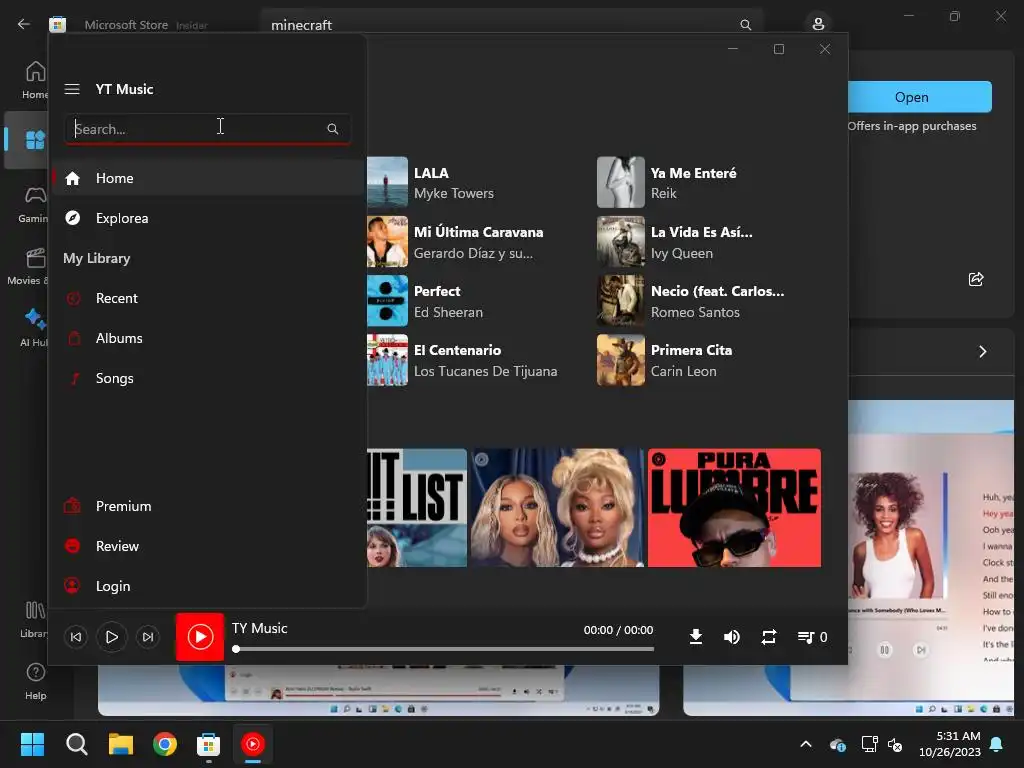The width and height of the screenshot is (1024, 768).
Task: Open File Explorer from the taskbar
Action: [121, 744]
